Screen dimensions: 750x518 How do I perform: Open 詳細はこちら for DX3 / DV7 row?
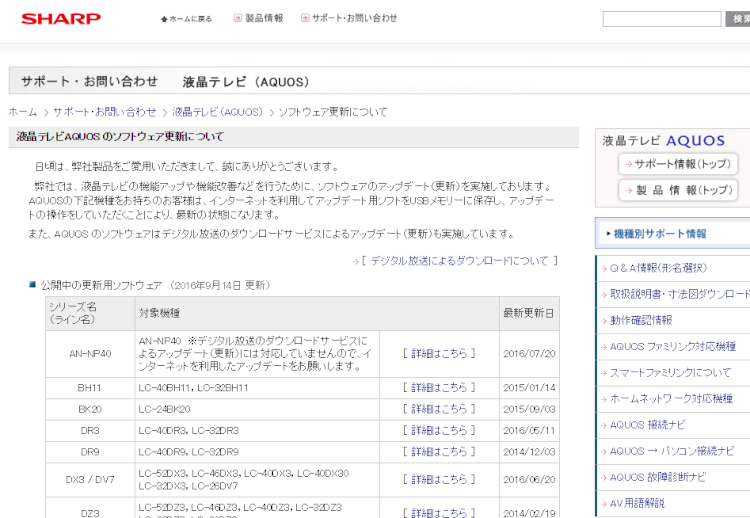click(x=439, y=479)
